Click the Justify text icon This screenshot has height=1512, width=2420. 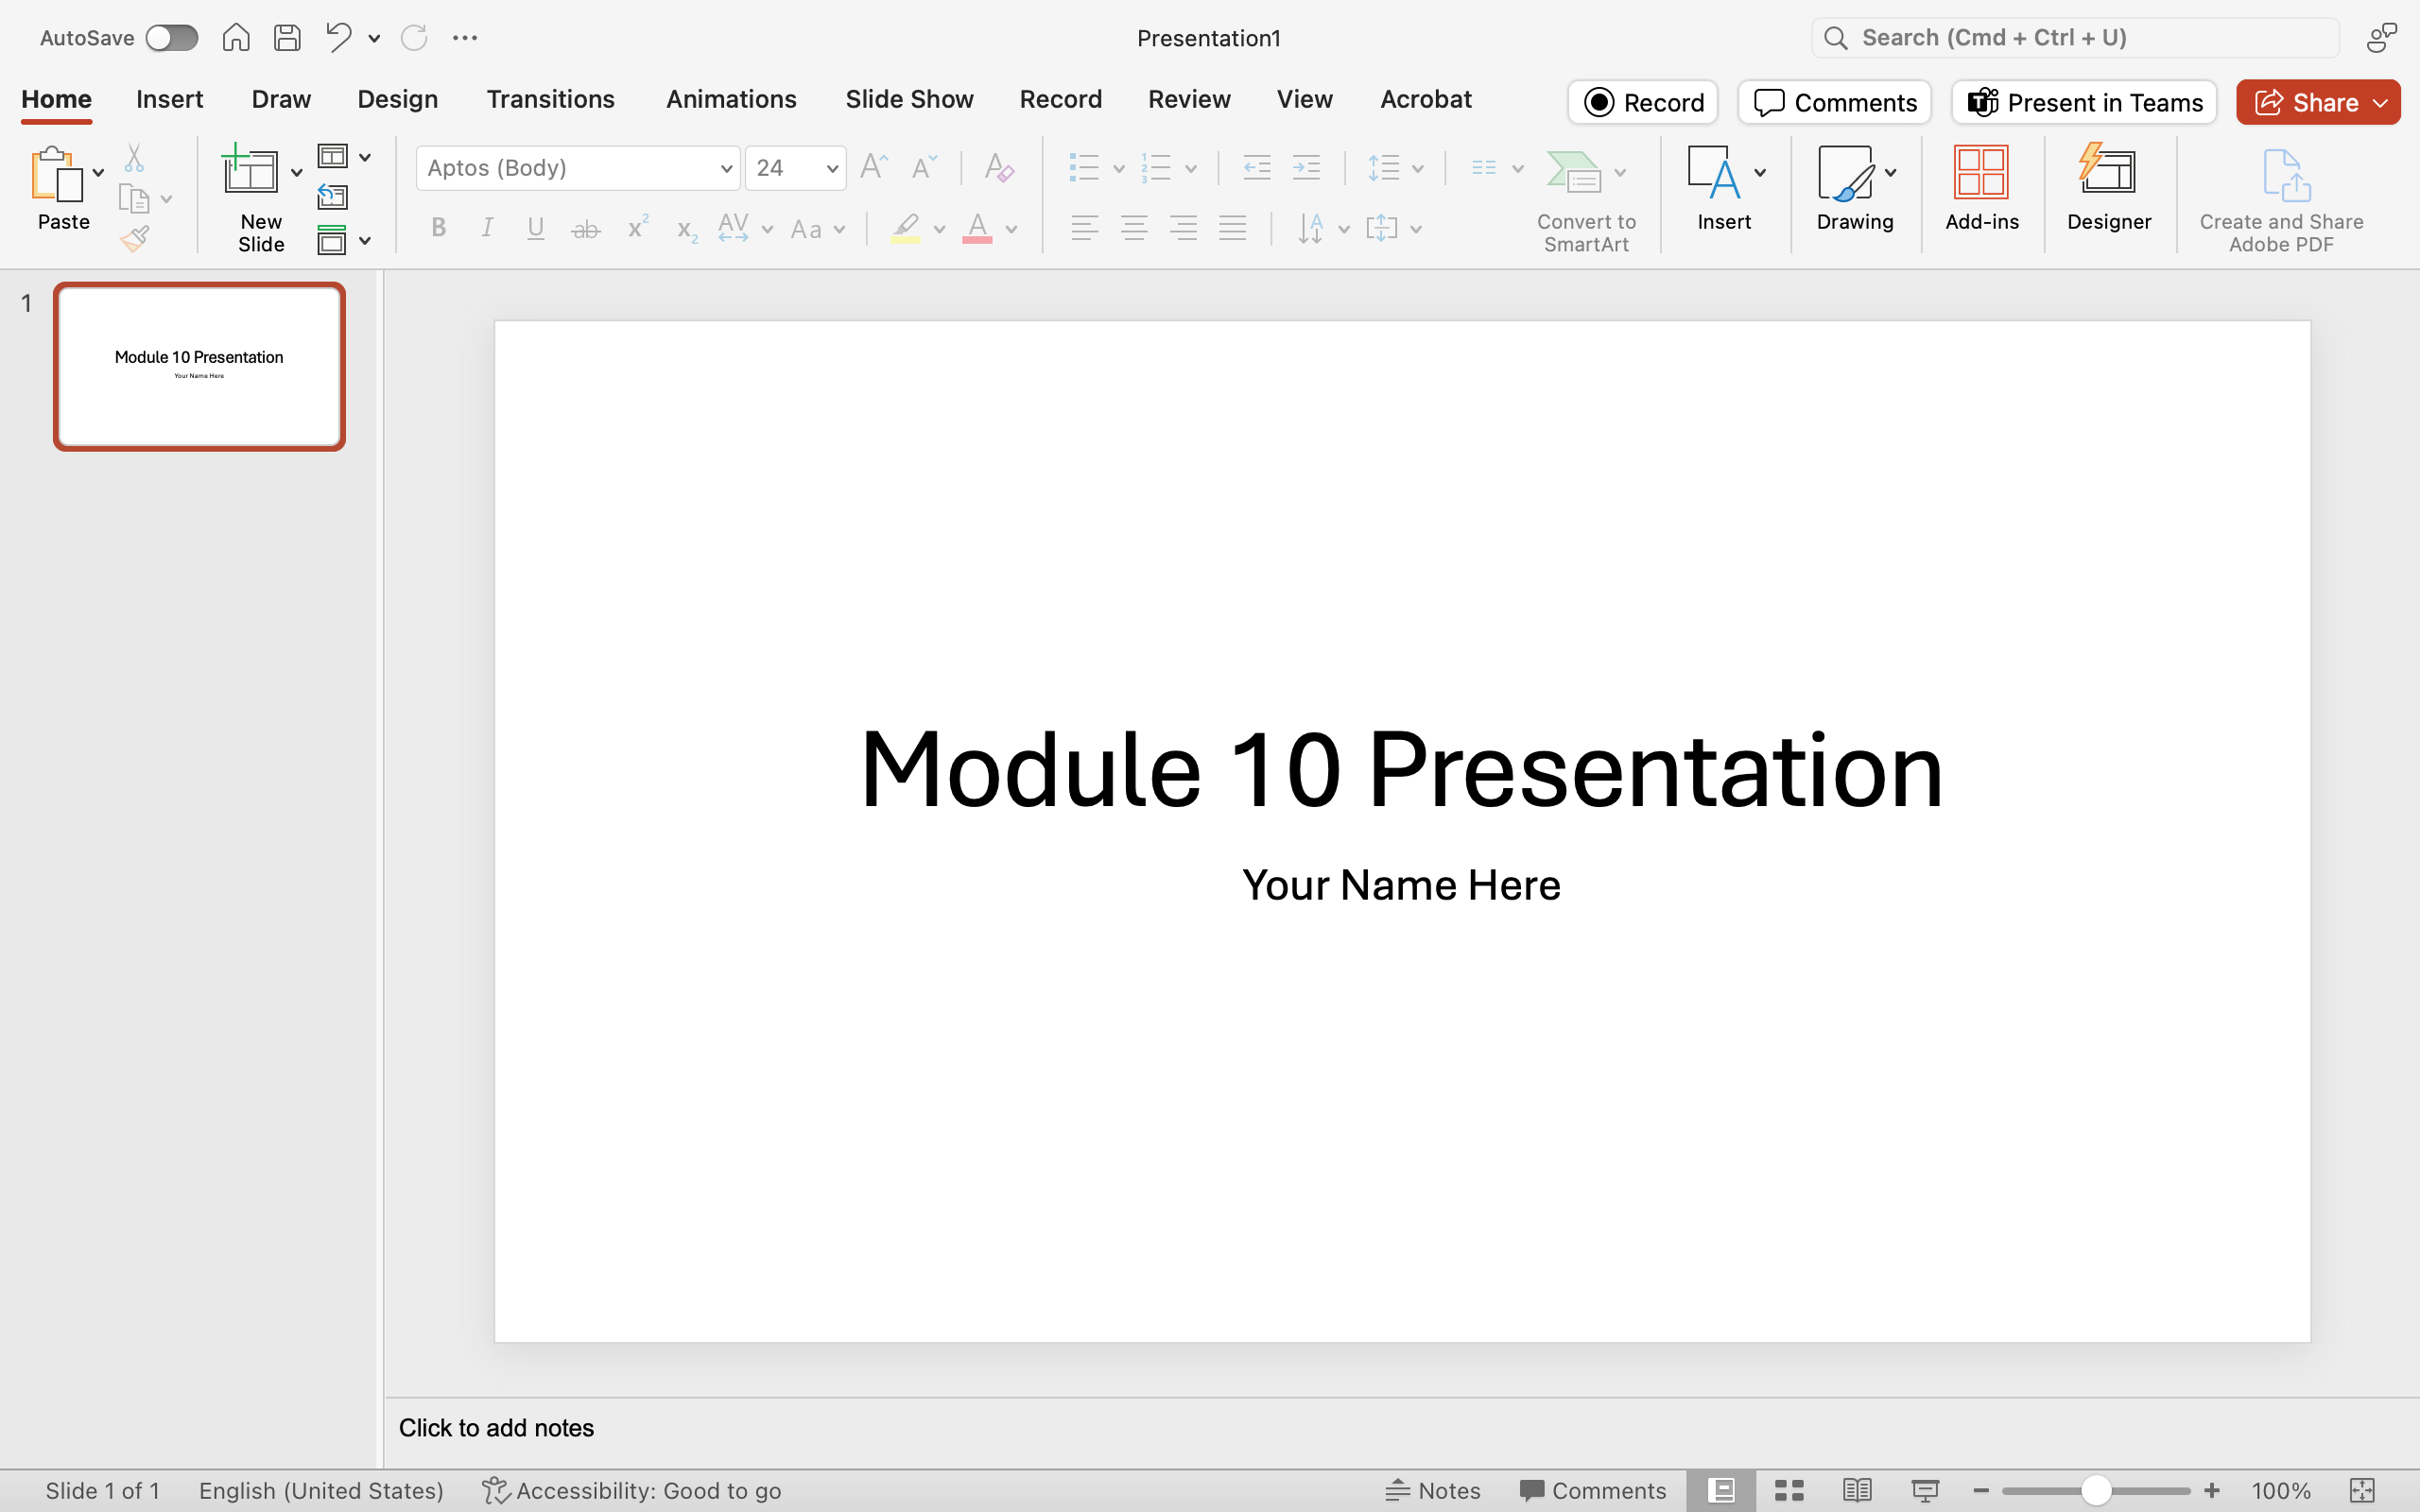(x=1233, y=228)
